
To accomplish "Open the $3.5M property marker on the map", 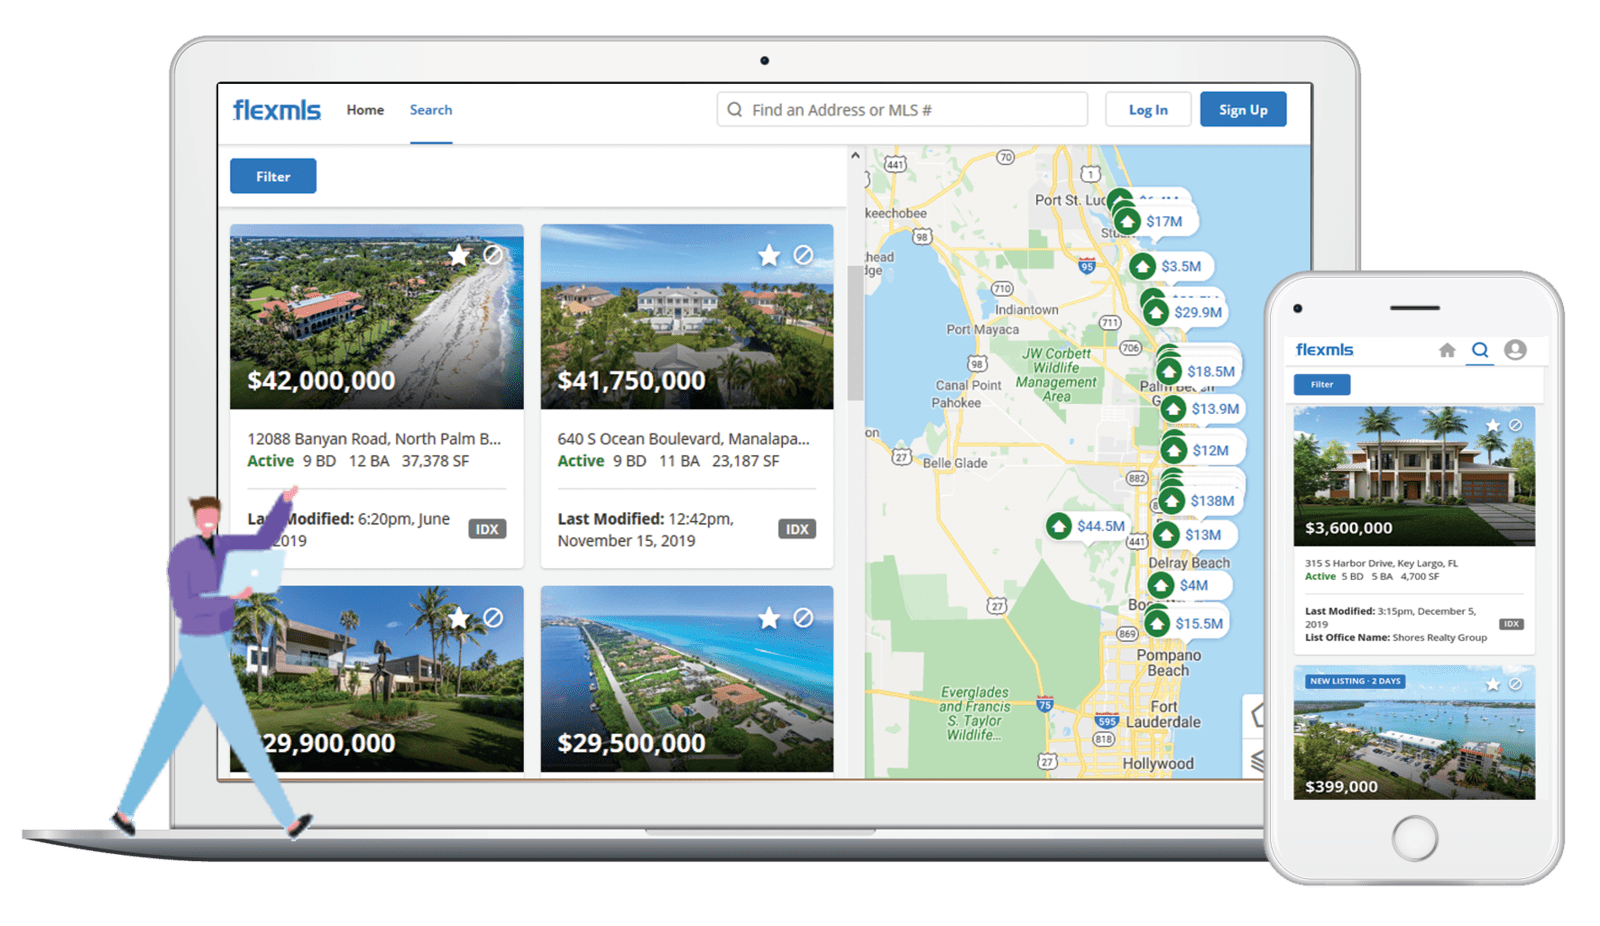I will pyautogui.click(x=1142, y=266).
